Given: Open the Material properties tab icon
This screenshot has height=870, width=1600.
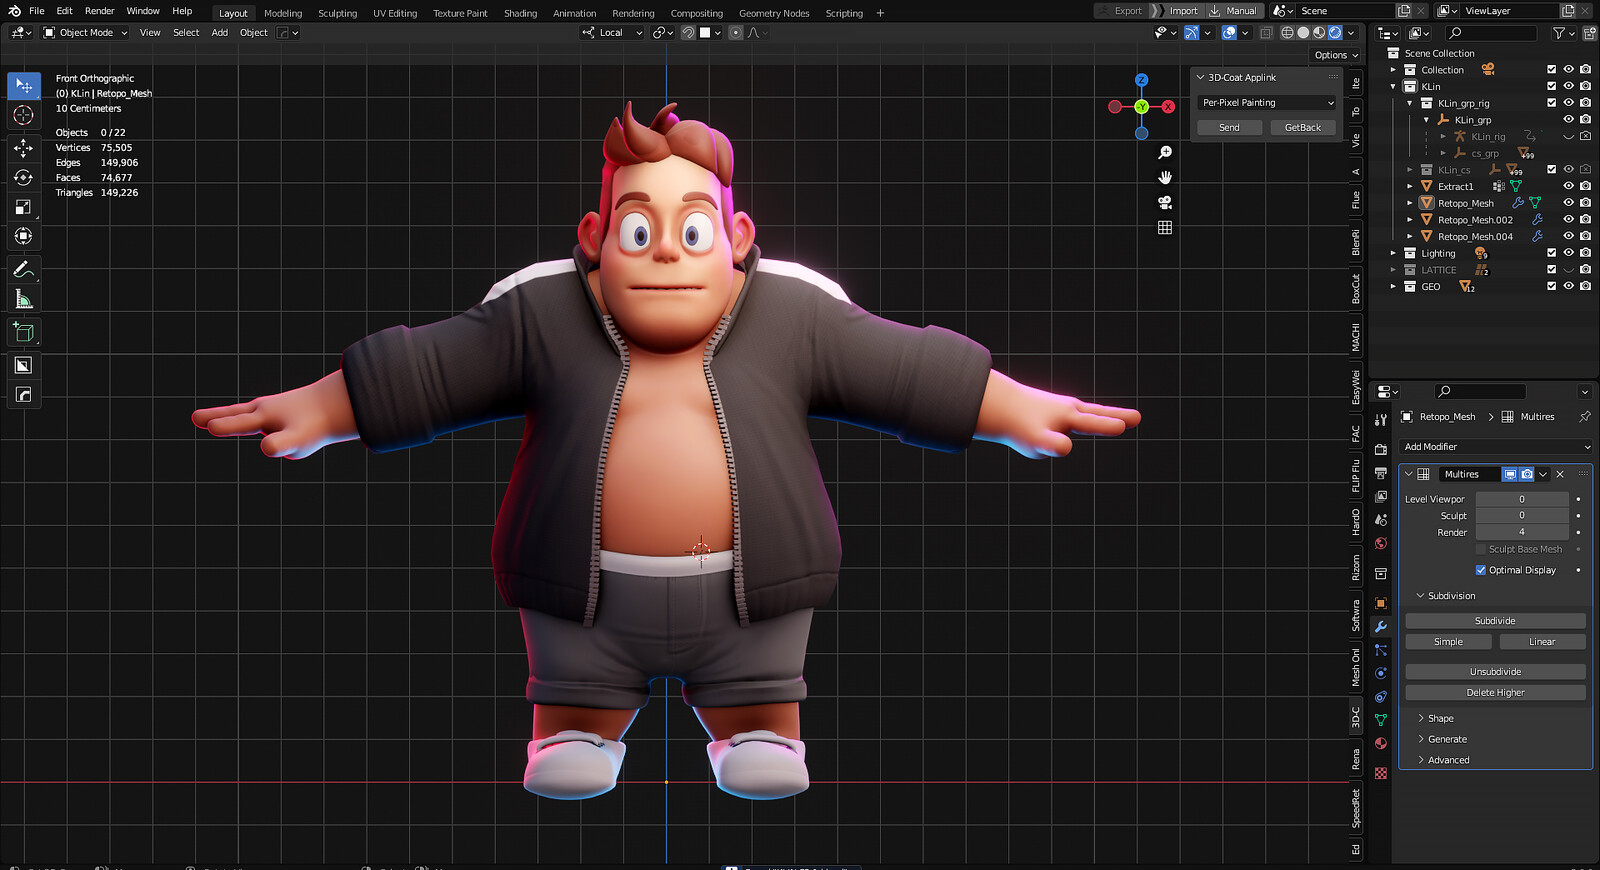Looking at the screenshot, I should 1381,744.
